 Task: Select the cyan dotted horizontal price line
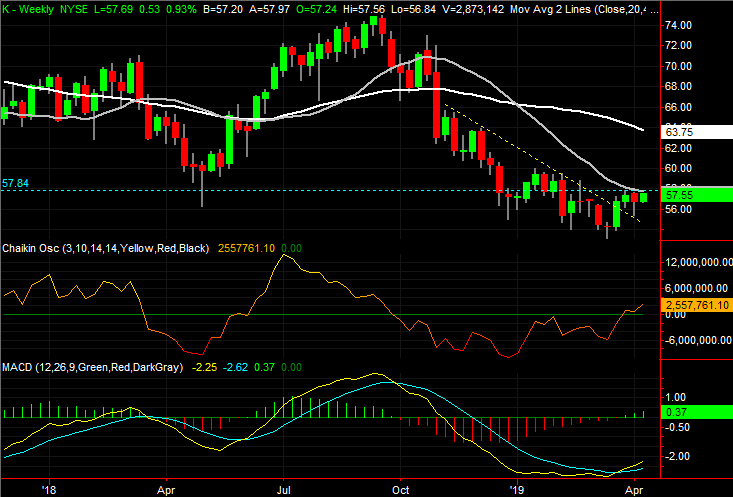click(300, 190)
